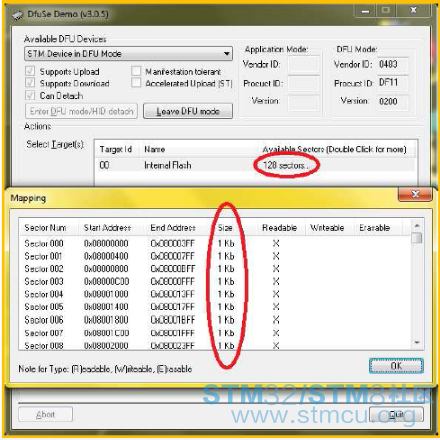Click the Leave DFU mode button
The height and width of the screenshot is (440, 440).
tap(188, 111)
